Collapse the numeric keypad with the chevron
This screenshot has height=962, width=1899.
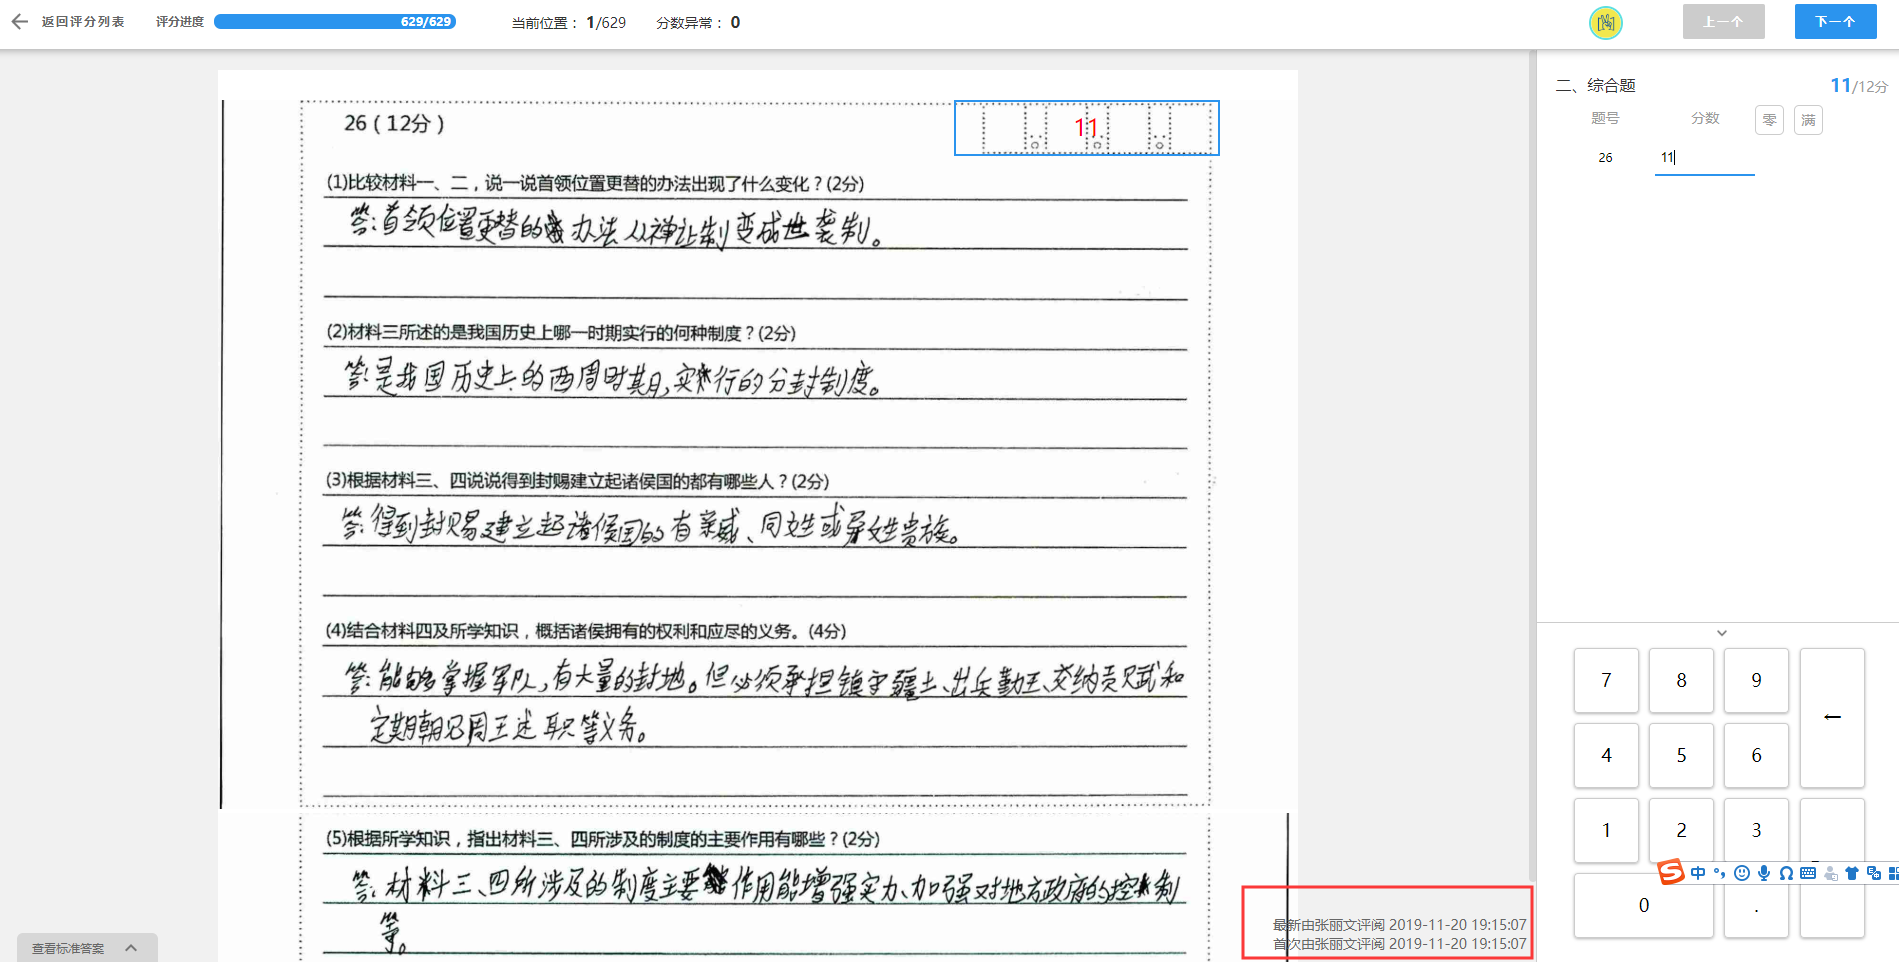click(1721, 633)
